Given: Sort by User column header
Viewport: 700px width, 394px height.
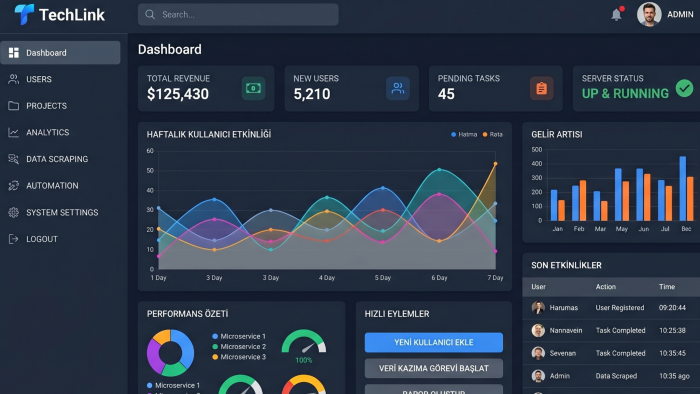Looking at the screenshot, I should [x=538, y=287].
